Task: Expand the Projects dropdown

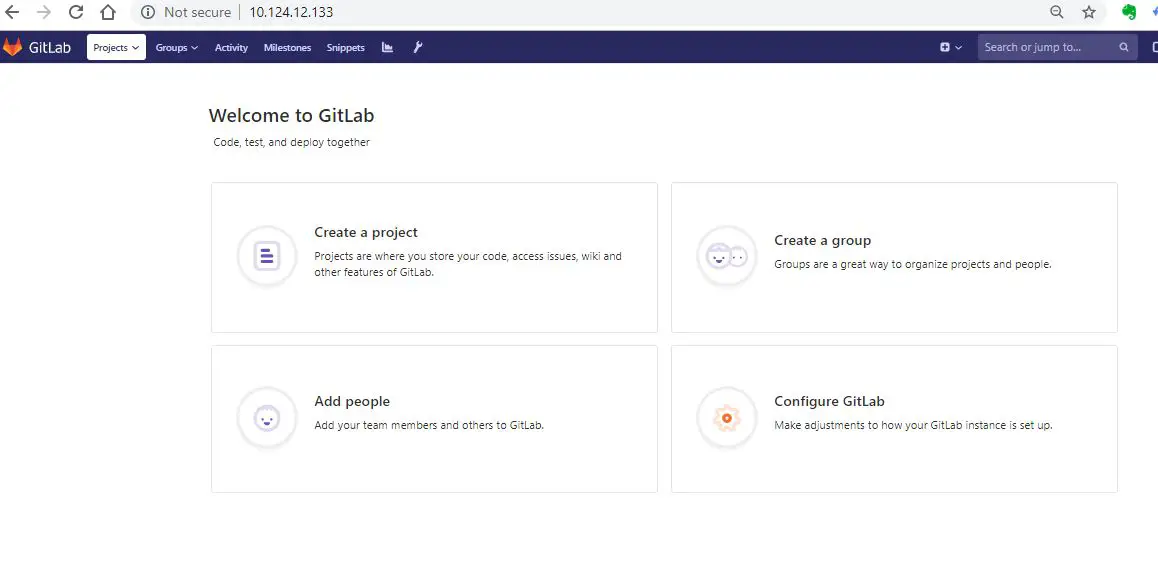Action: point(115,46)
